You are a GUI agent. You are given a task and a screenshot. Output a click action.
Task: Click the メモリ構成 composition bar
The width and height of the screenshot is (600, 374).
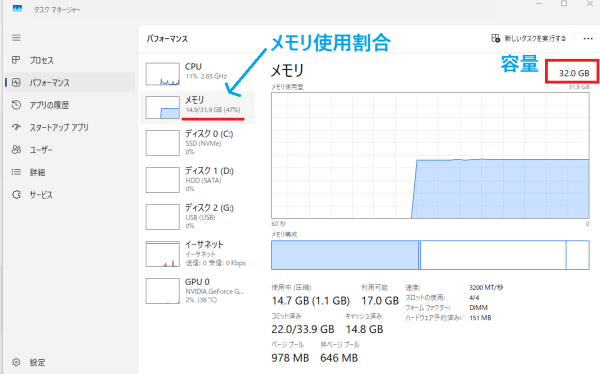[x=430, y=255]
